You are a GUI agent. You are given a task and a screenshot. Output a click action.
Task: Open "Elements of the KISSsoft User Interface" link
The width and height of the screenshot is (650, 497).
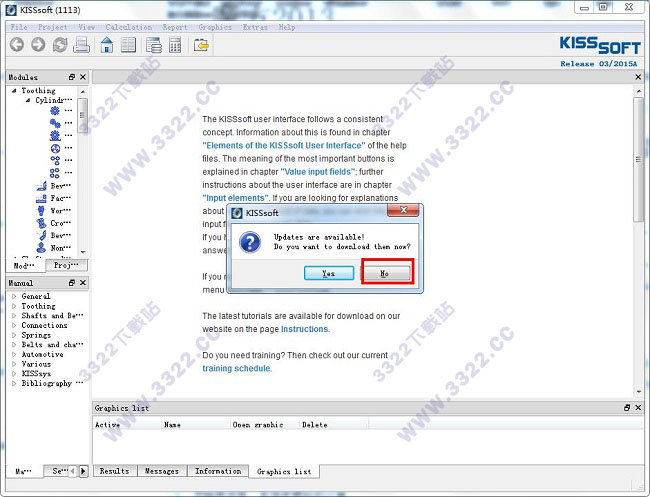(284, 145)
